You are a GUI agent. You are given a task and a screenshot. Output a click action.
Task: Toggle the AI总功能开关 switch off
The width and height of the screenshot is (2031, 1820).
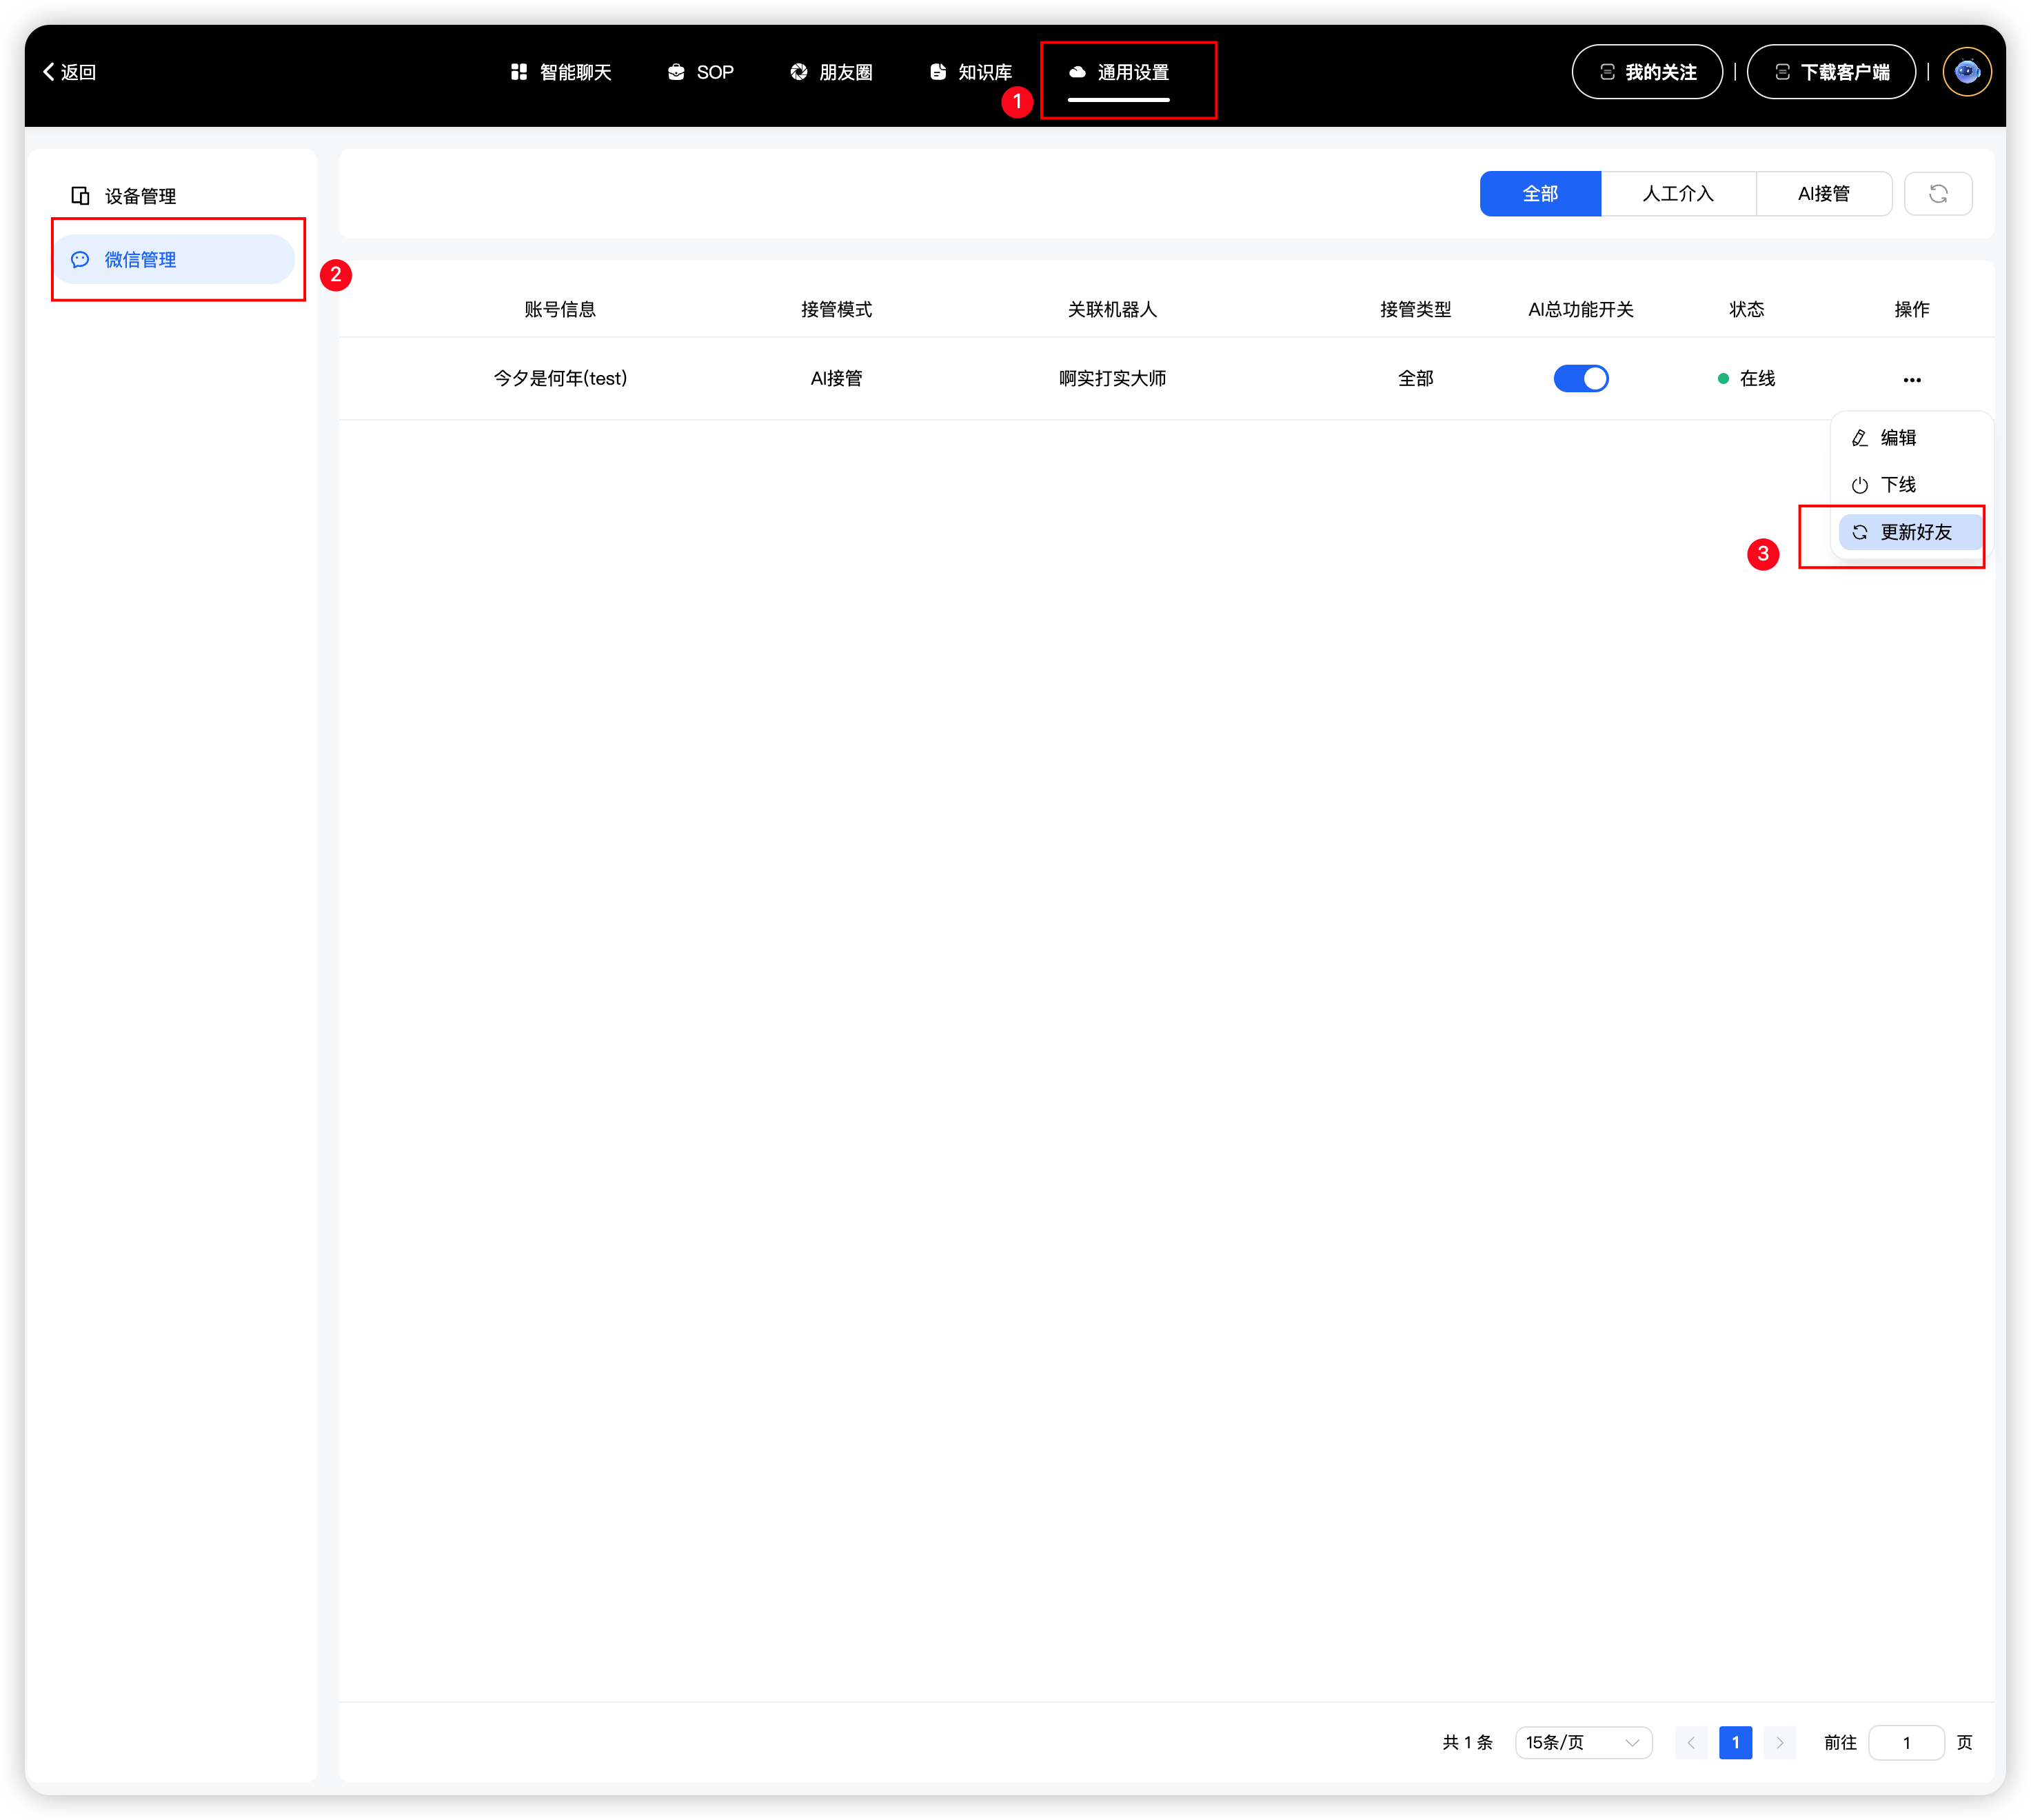pyautogui.click(x=1580, y=379)
